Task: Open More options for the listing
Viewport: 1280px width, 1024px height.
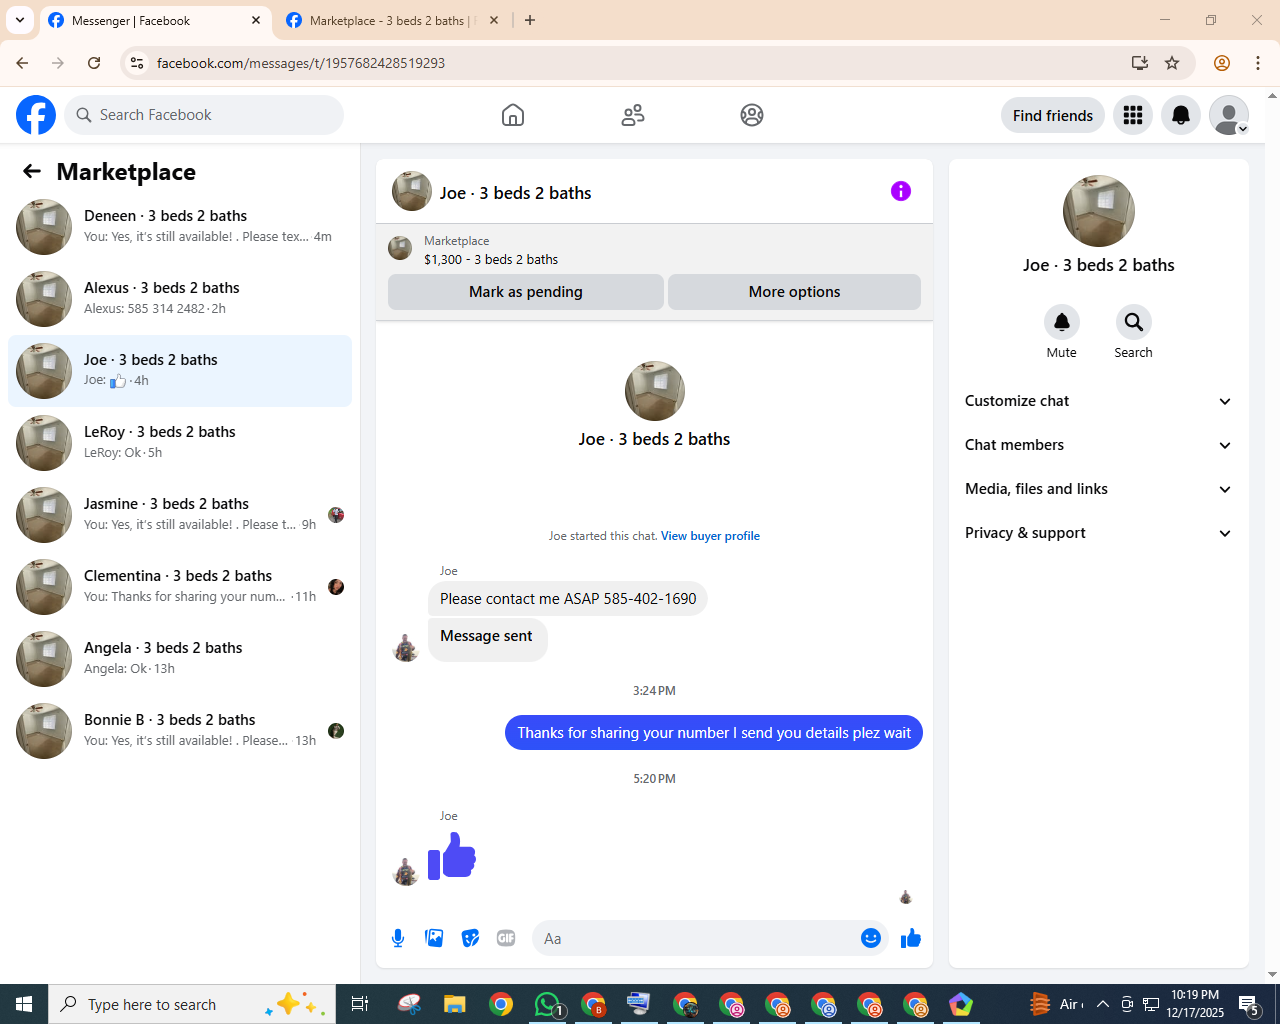Action: tap(794, 292)
